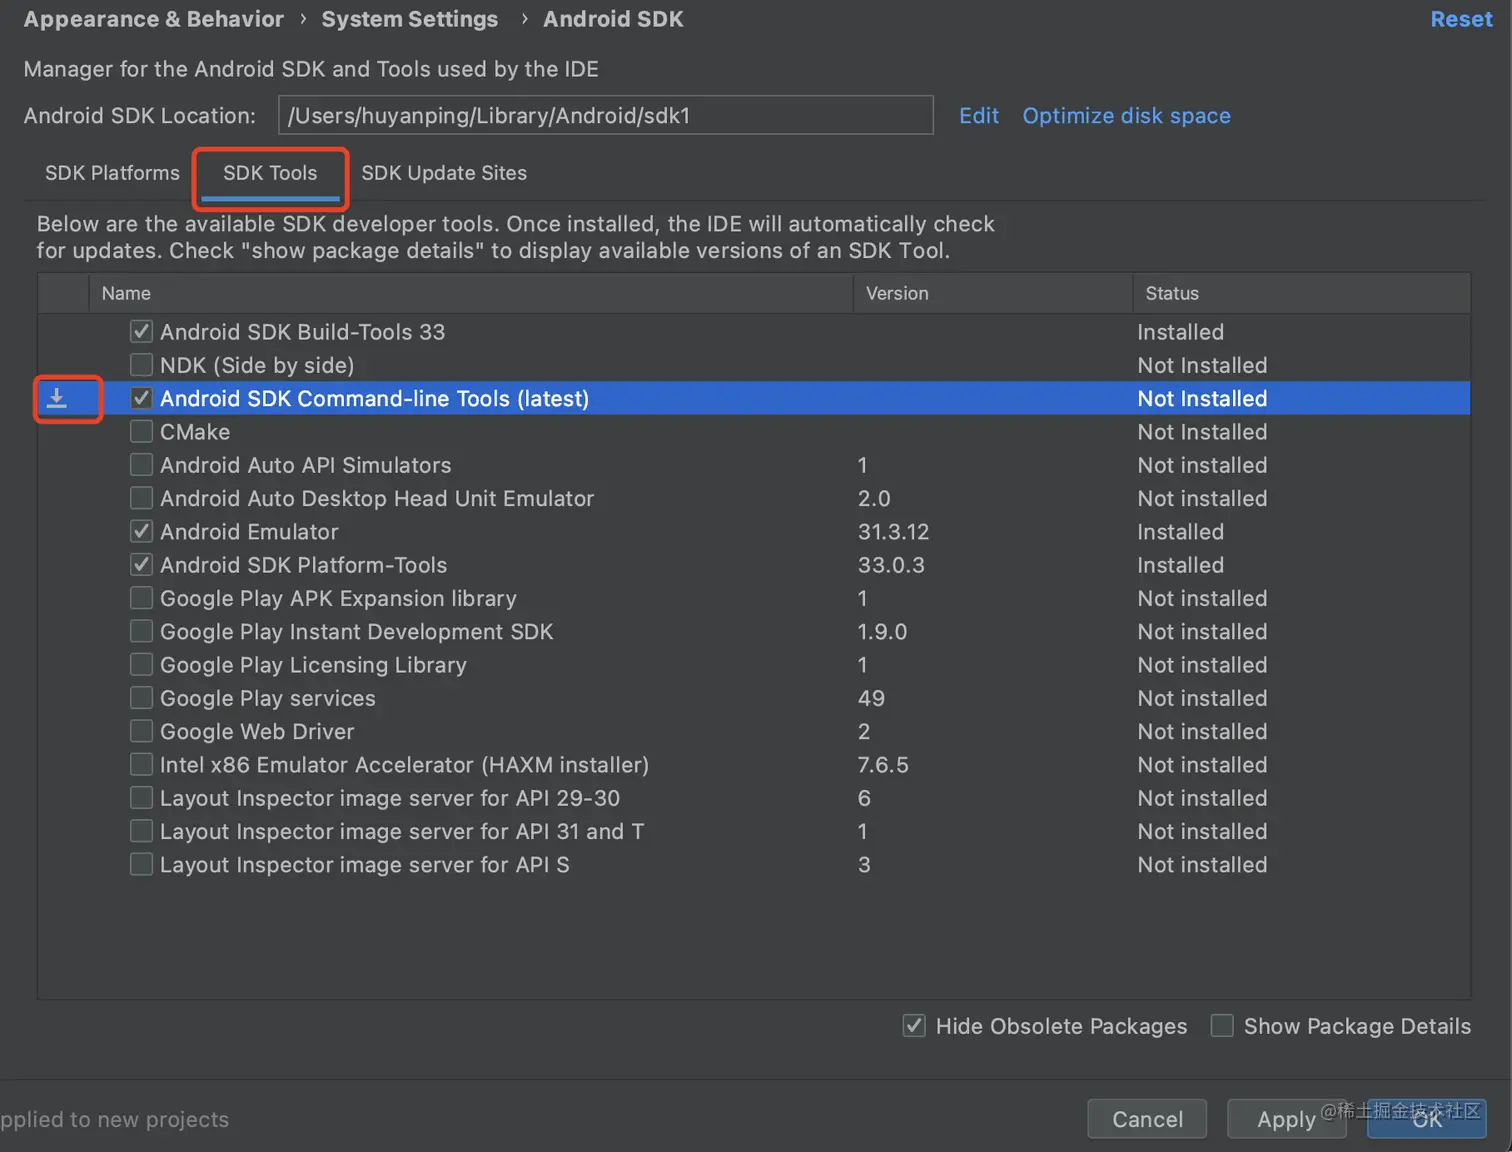1512x1152 pixels.
Task: Click the OK button
Action: [x=1427, y=1119]
